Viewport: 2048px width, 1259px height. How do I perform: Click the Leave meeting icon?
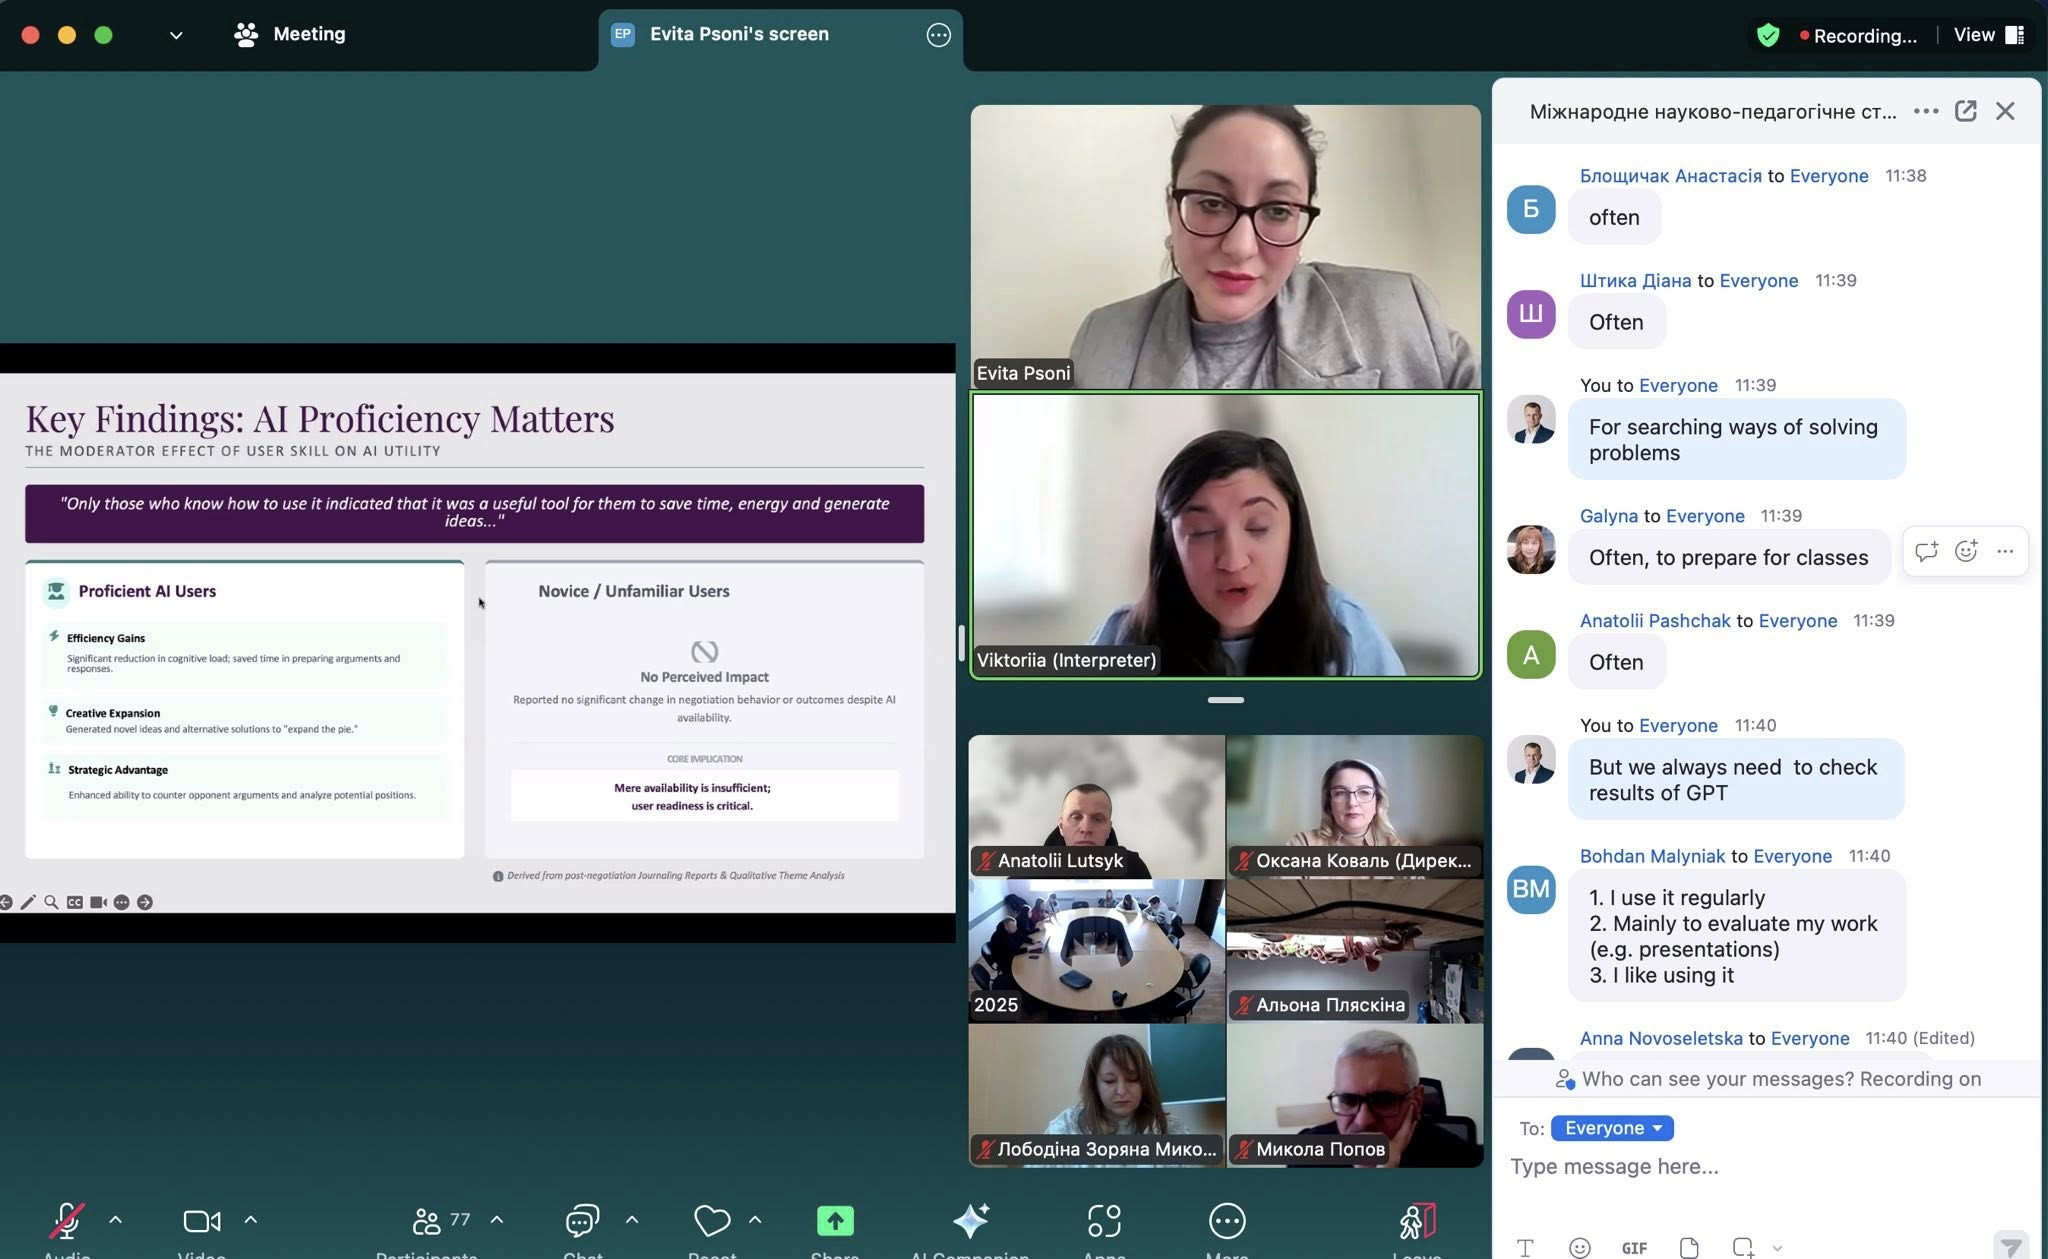tap(1417, 1221)
